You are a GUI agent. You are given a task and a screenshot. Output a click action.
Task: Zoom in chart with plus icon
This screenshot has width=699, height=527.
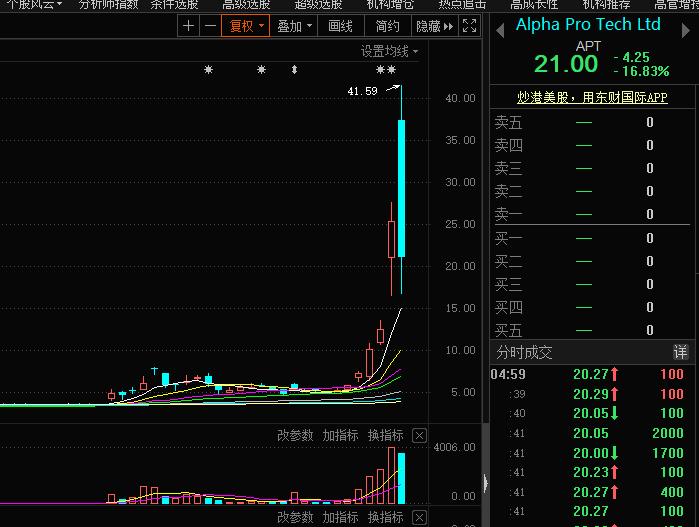click(188, 26)
